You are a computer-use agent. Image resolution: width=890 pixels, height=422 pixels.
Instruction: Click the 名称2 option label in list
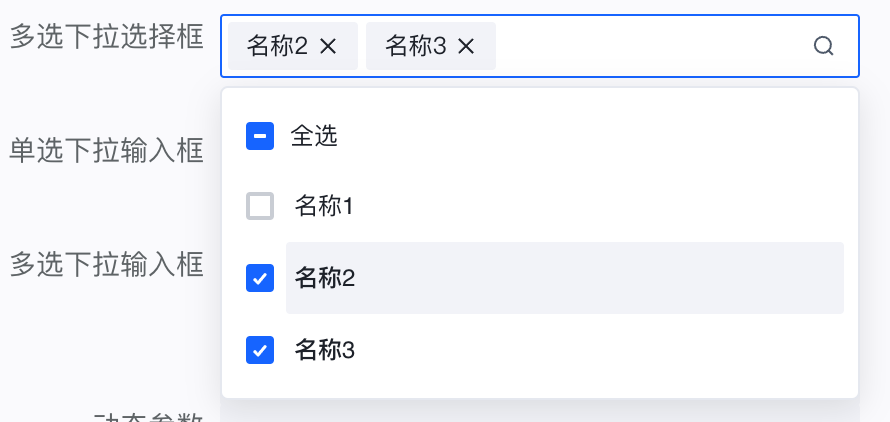click(324, 279)
